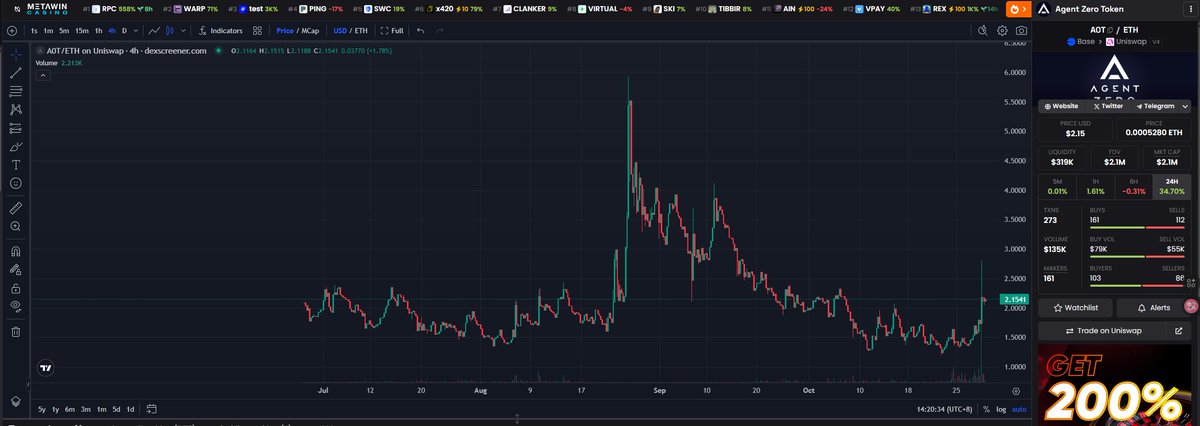Collapse the volume indicator legend
This screenshot has height=426, width=1200.
41,74
